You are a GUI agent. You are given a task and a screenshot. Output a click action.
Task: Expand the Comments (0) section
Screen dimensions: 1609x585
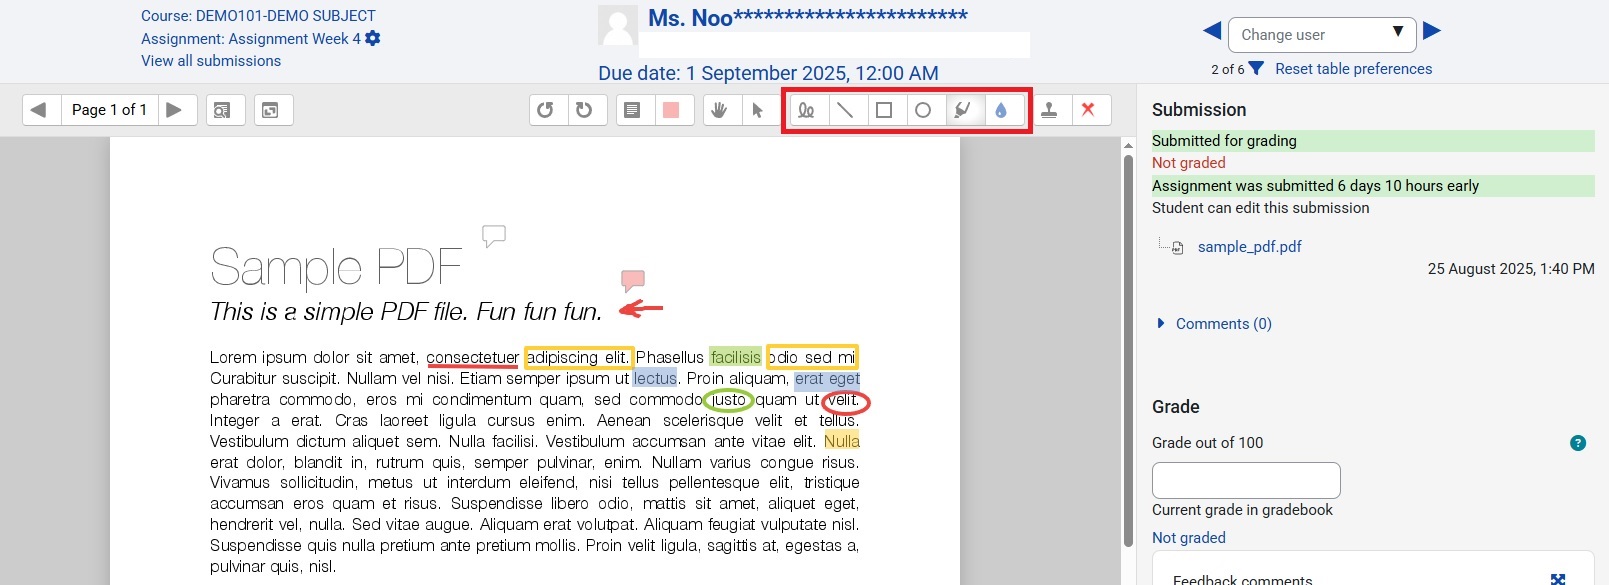click(x=1222, y=324)
